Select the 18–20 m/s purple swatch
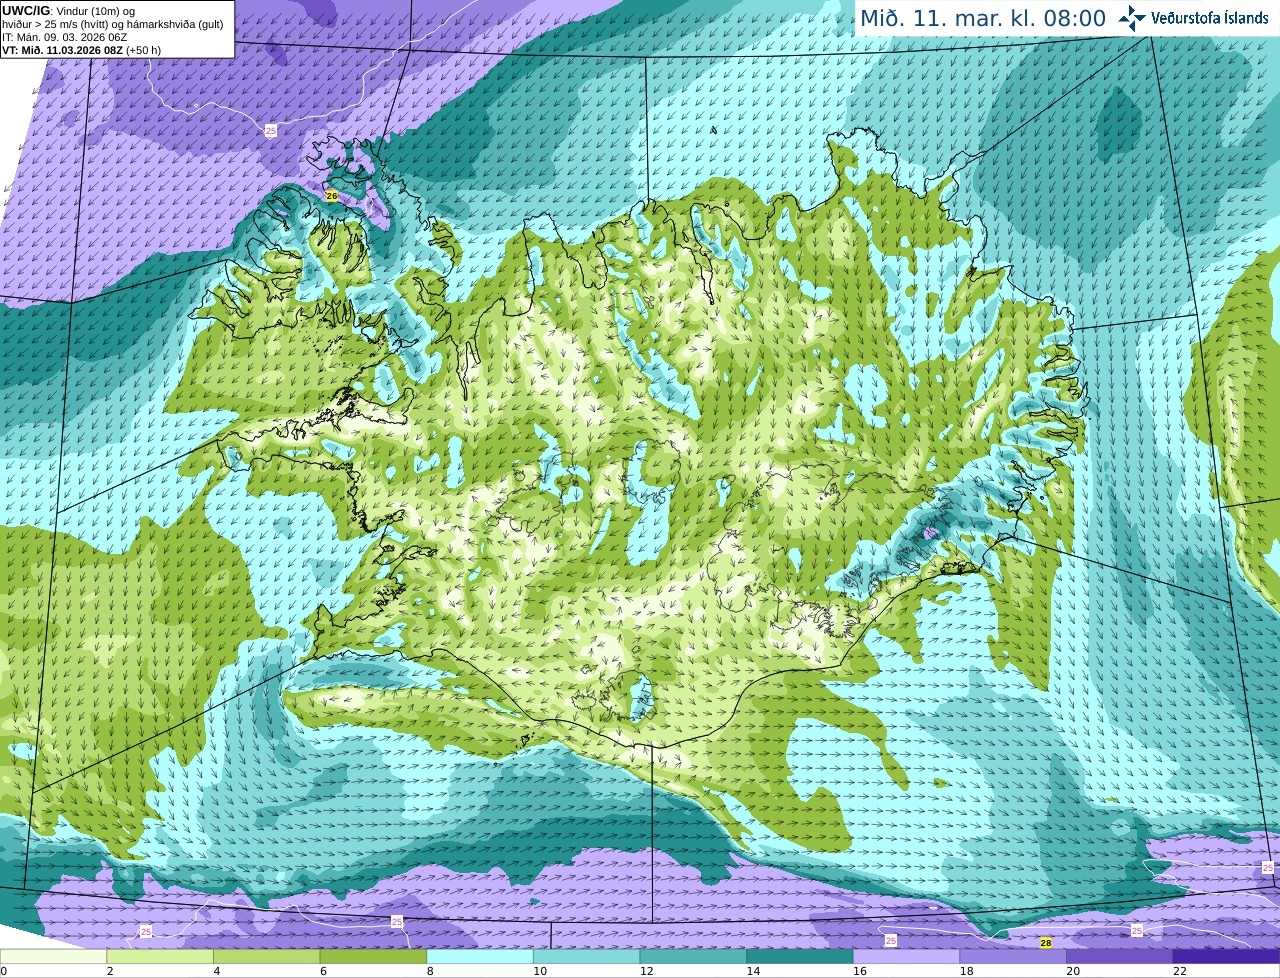Screen dimensions: 1280x978 tap(1013, 957)
